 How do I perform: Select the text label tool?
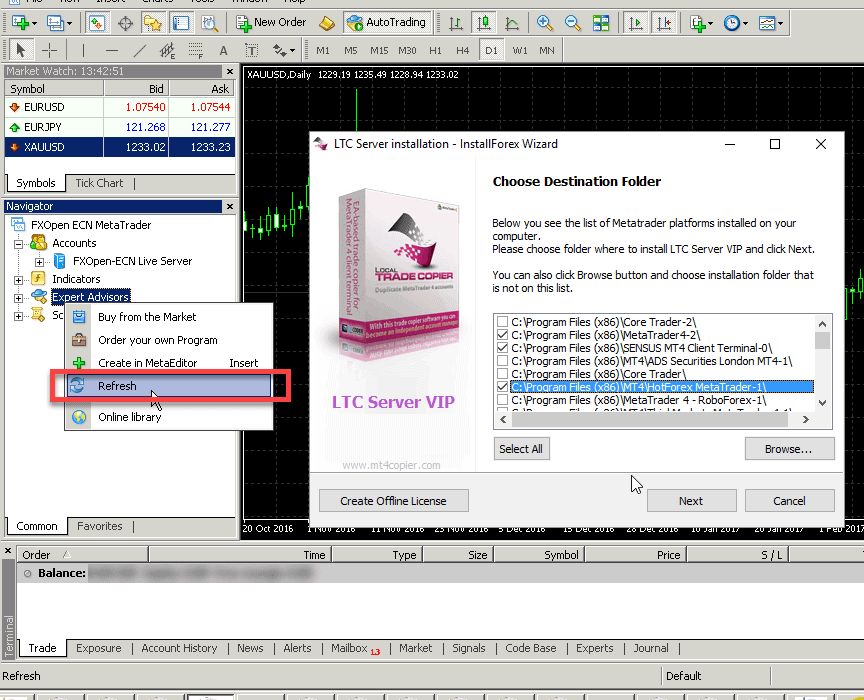point(251,51)
